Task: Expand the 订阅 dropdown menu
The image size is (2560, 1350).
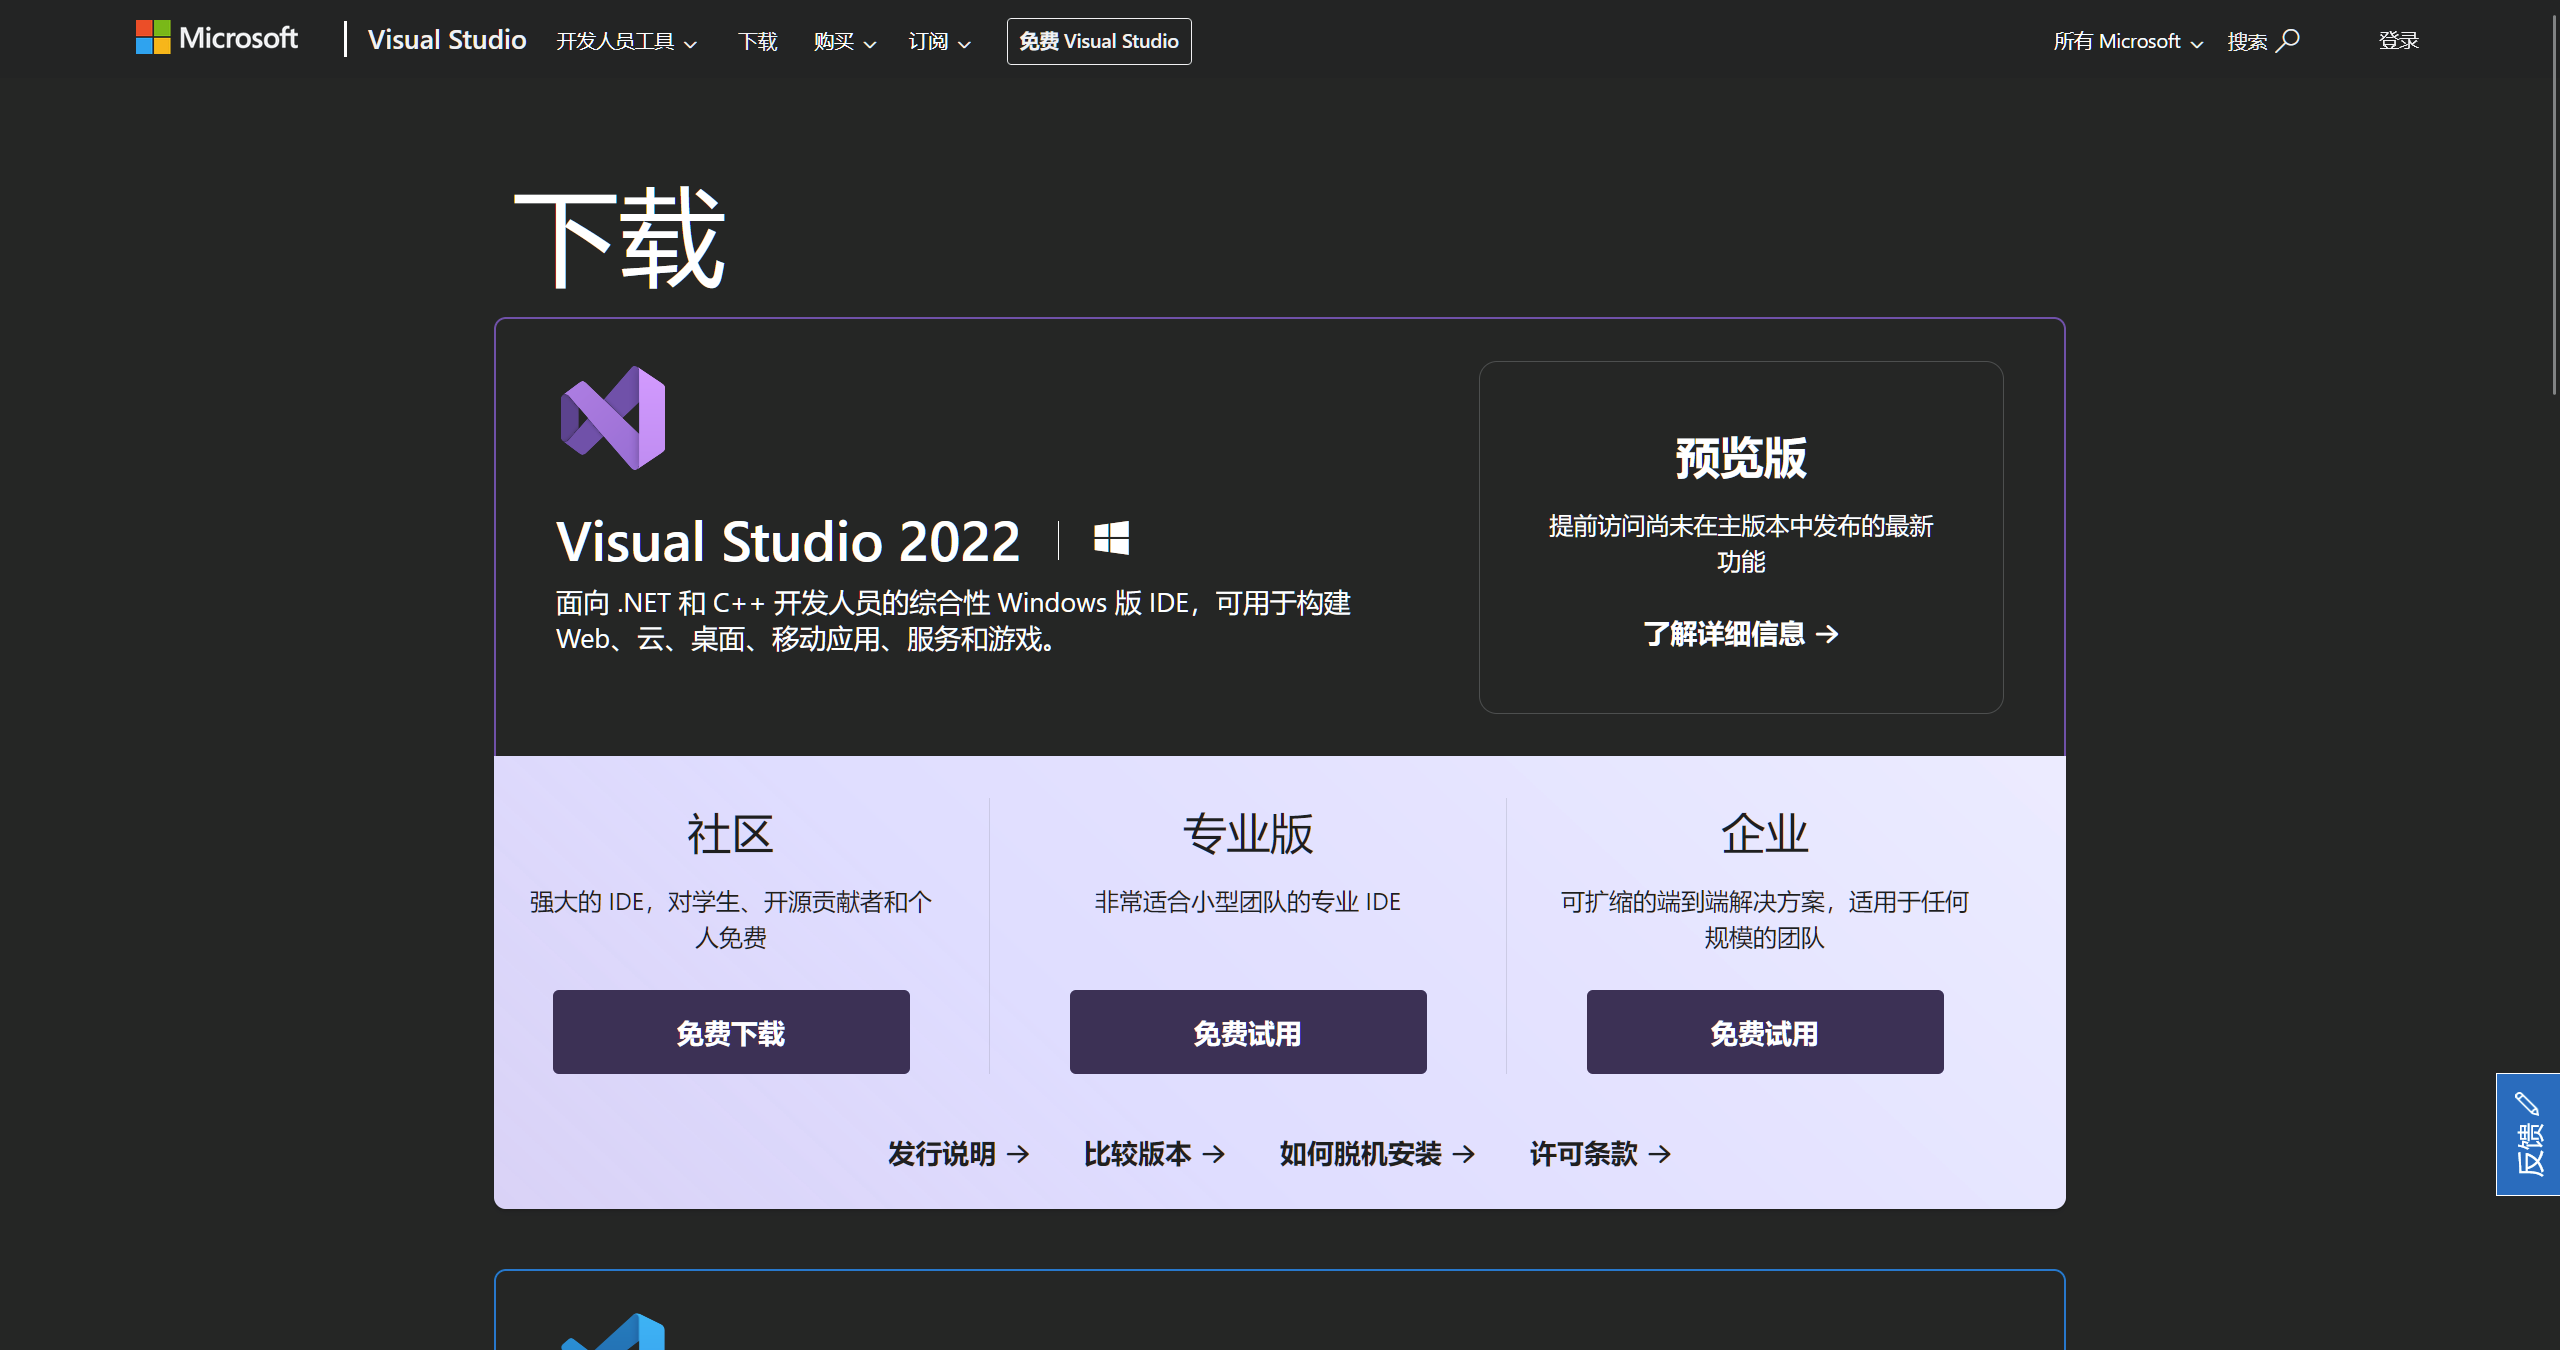Action: point(939,41)
